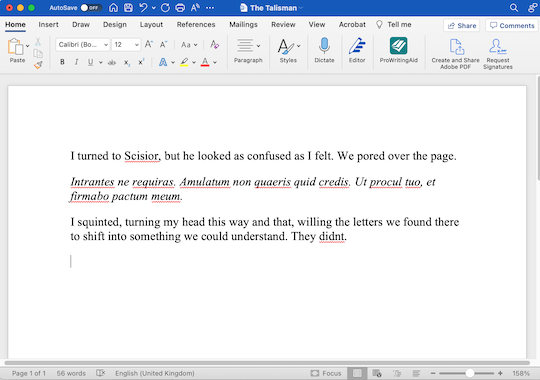The width and height of the screenshot is (540, 380).
Task: Toggle underline formatting
Action: point(90,62)
